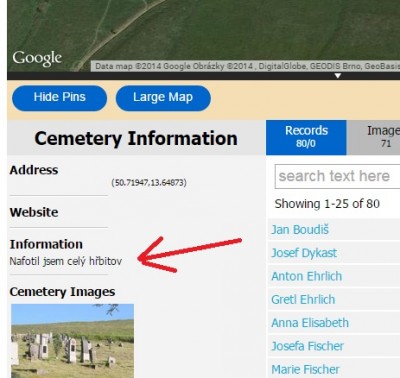Switch to the Images tab
400x378 pixels.
point(373,137)
